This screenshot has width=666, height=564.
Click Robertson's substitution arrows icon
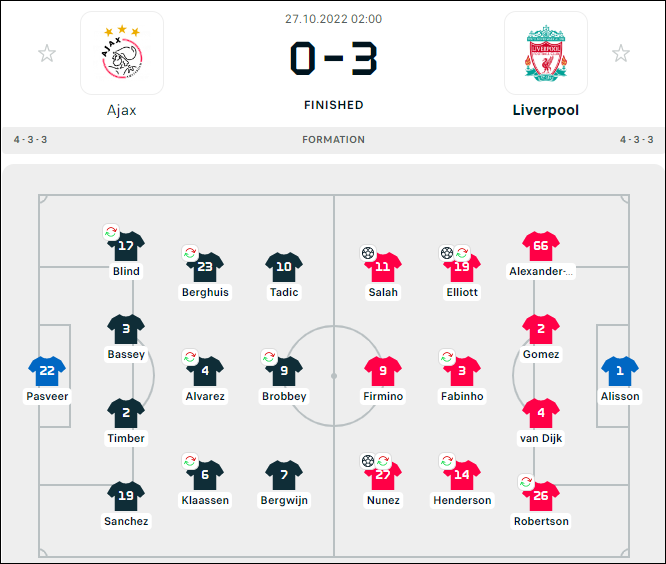click(526, 482)
